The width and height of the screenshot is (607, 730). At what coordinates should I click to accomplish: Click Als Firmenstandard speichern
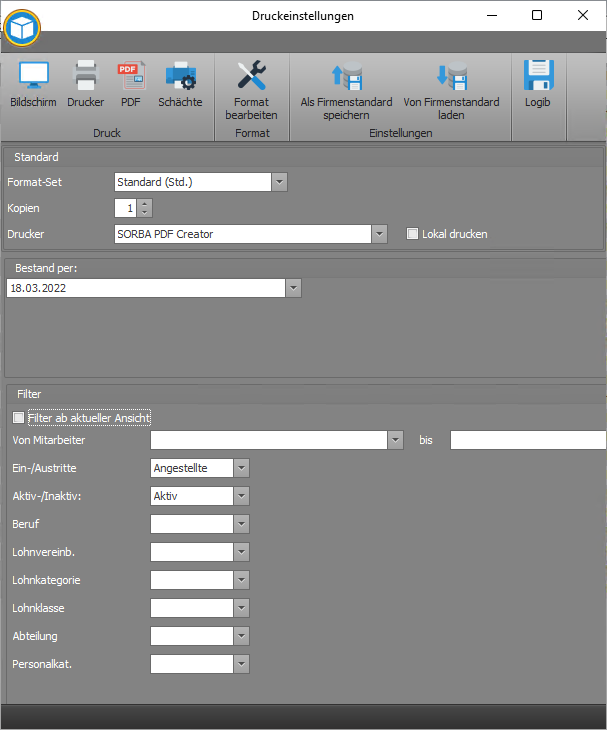[346, 78]
